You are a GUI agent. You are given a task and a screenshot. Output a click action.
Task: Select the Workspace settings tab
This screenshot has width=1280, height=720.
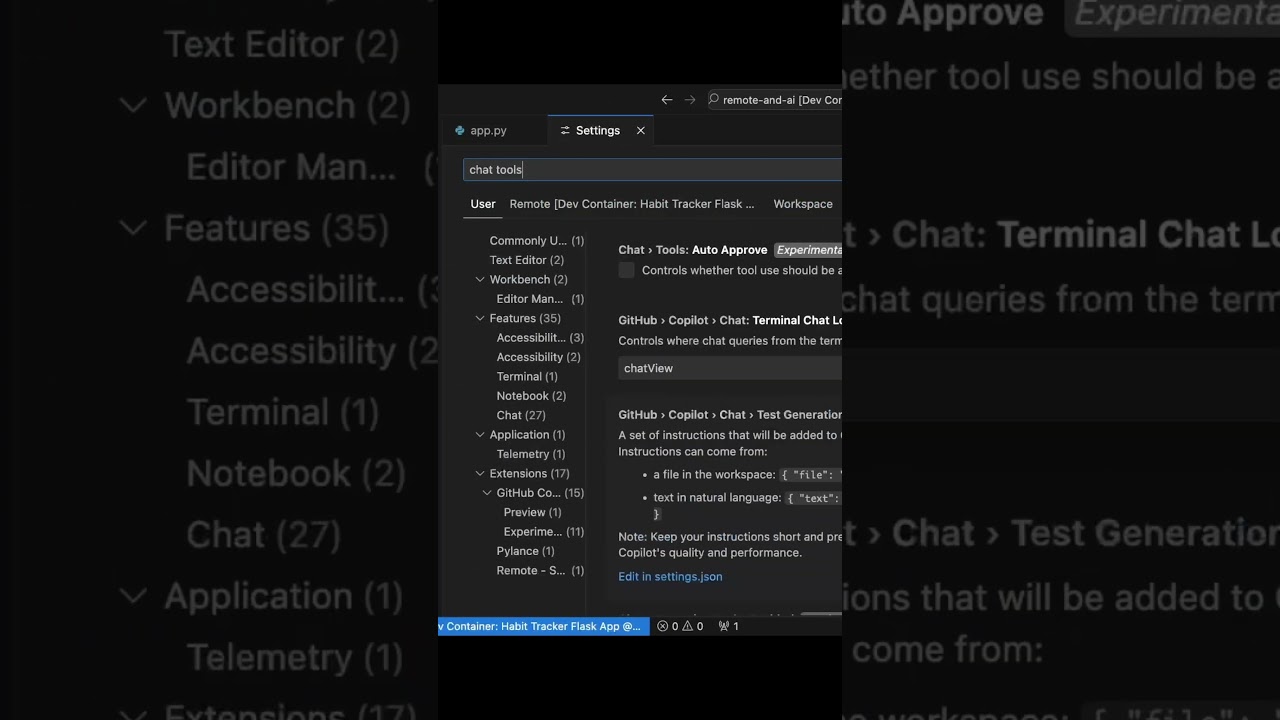tap(803, 203)
